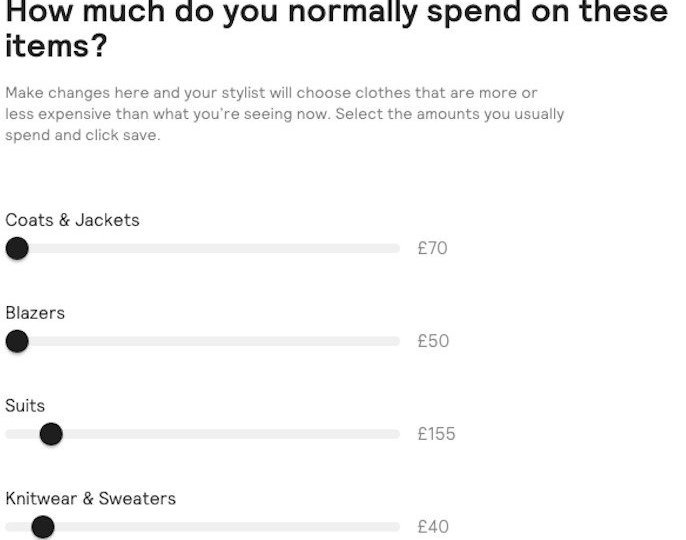Click the Blazers slider handle
686x540 pixels.
click(17, 341)
